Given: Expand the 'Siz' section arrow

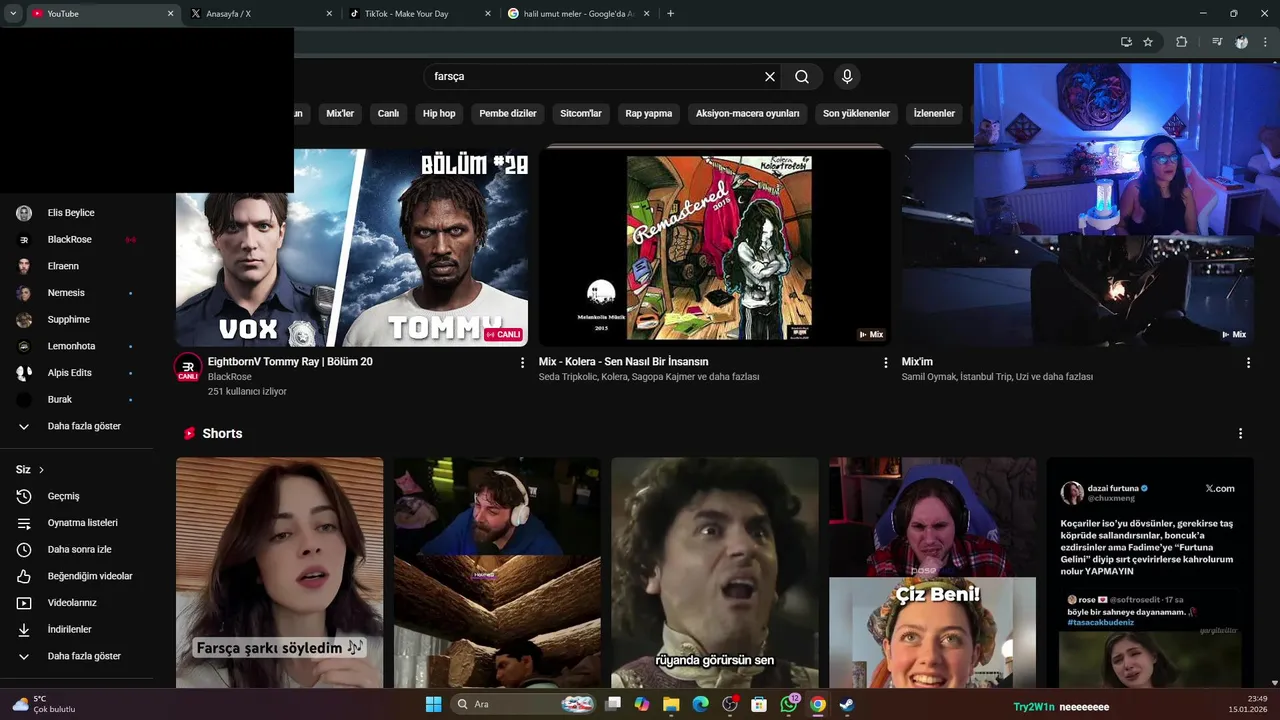Looking at the screenshot, I should 41,470.
